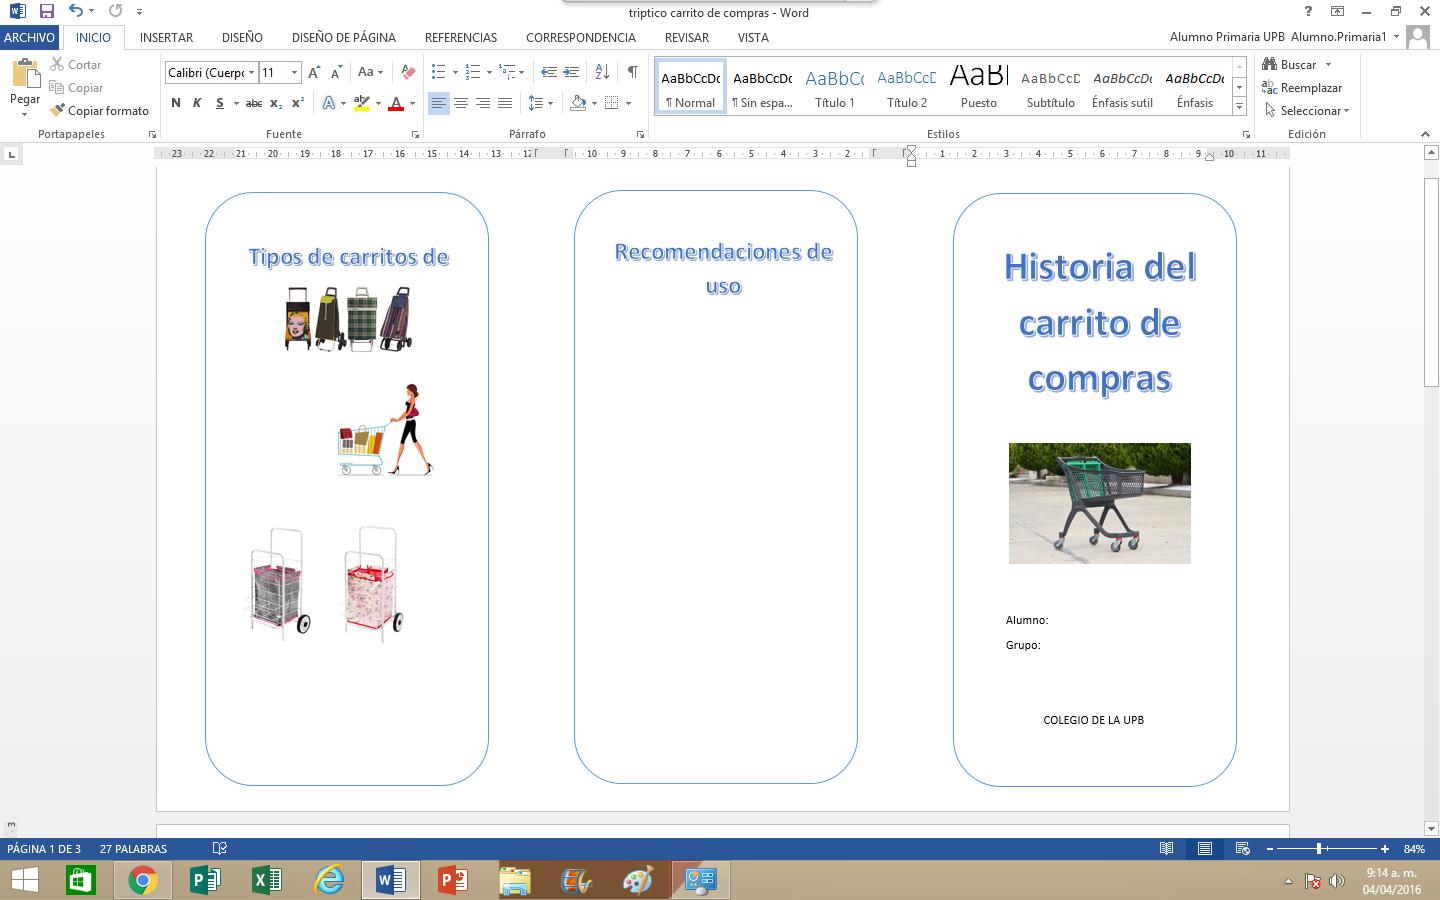
Task: Open the ARCHIVO menu
Action: click(30, 37)
